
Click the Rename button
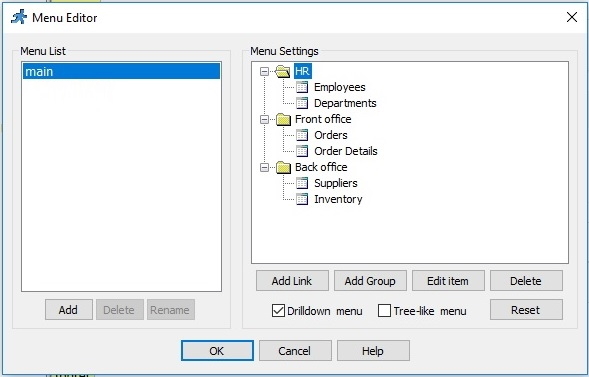click(x=171, y=310)
